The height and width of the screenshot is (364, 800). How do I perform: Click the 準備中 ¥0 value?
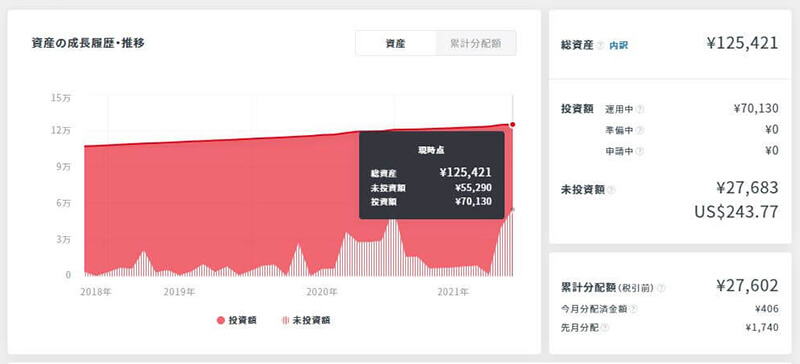tap(772, 130)
